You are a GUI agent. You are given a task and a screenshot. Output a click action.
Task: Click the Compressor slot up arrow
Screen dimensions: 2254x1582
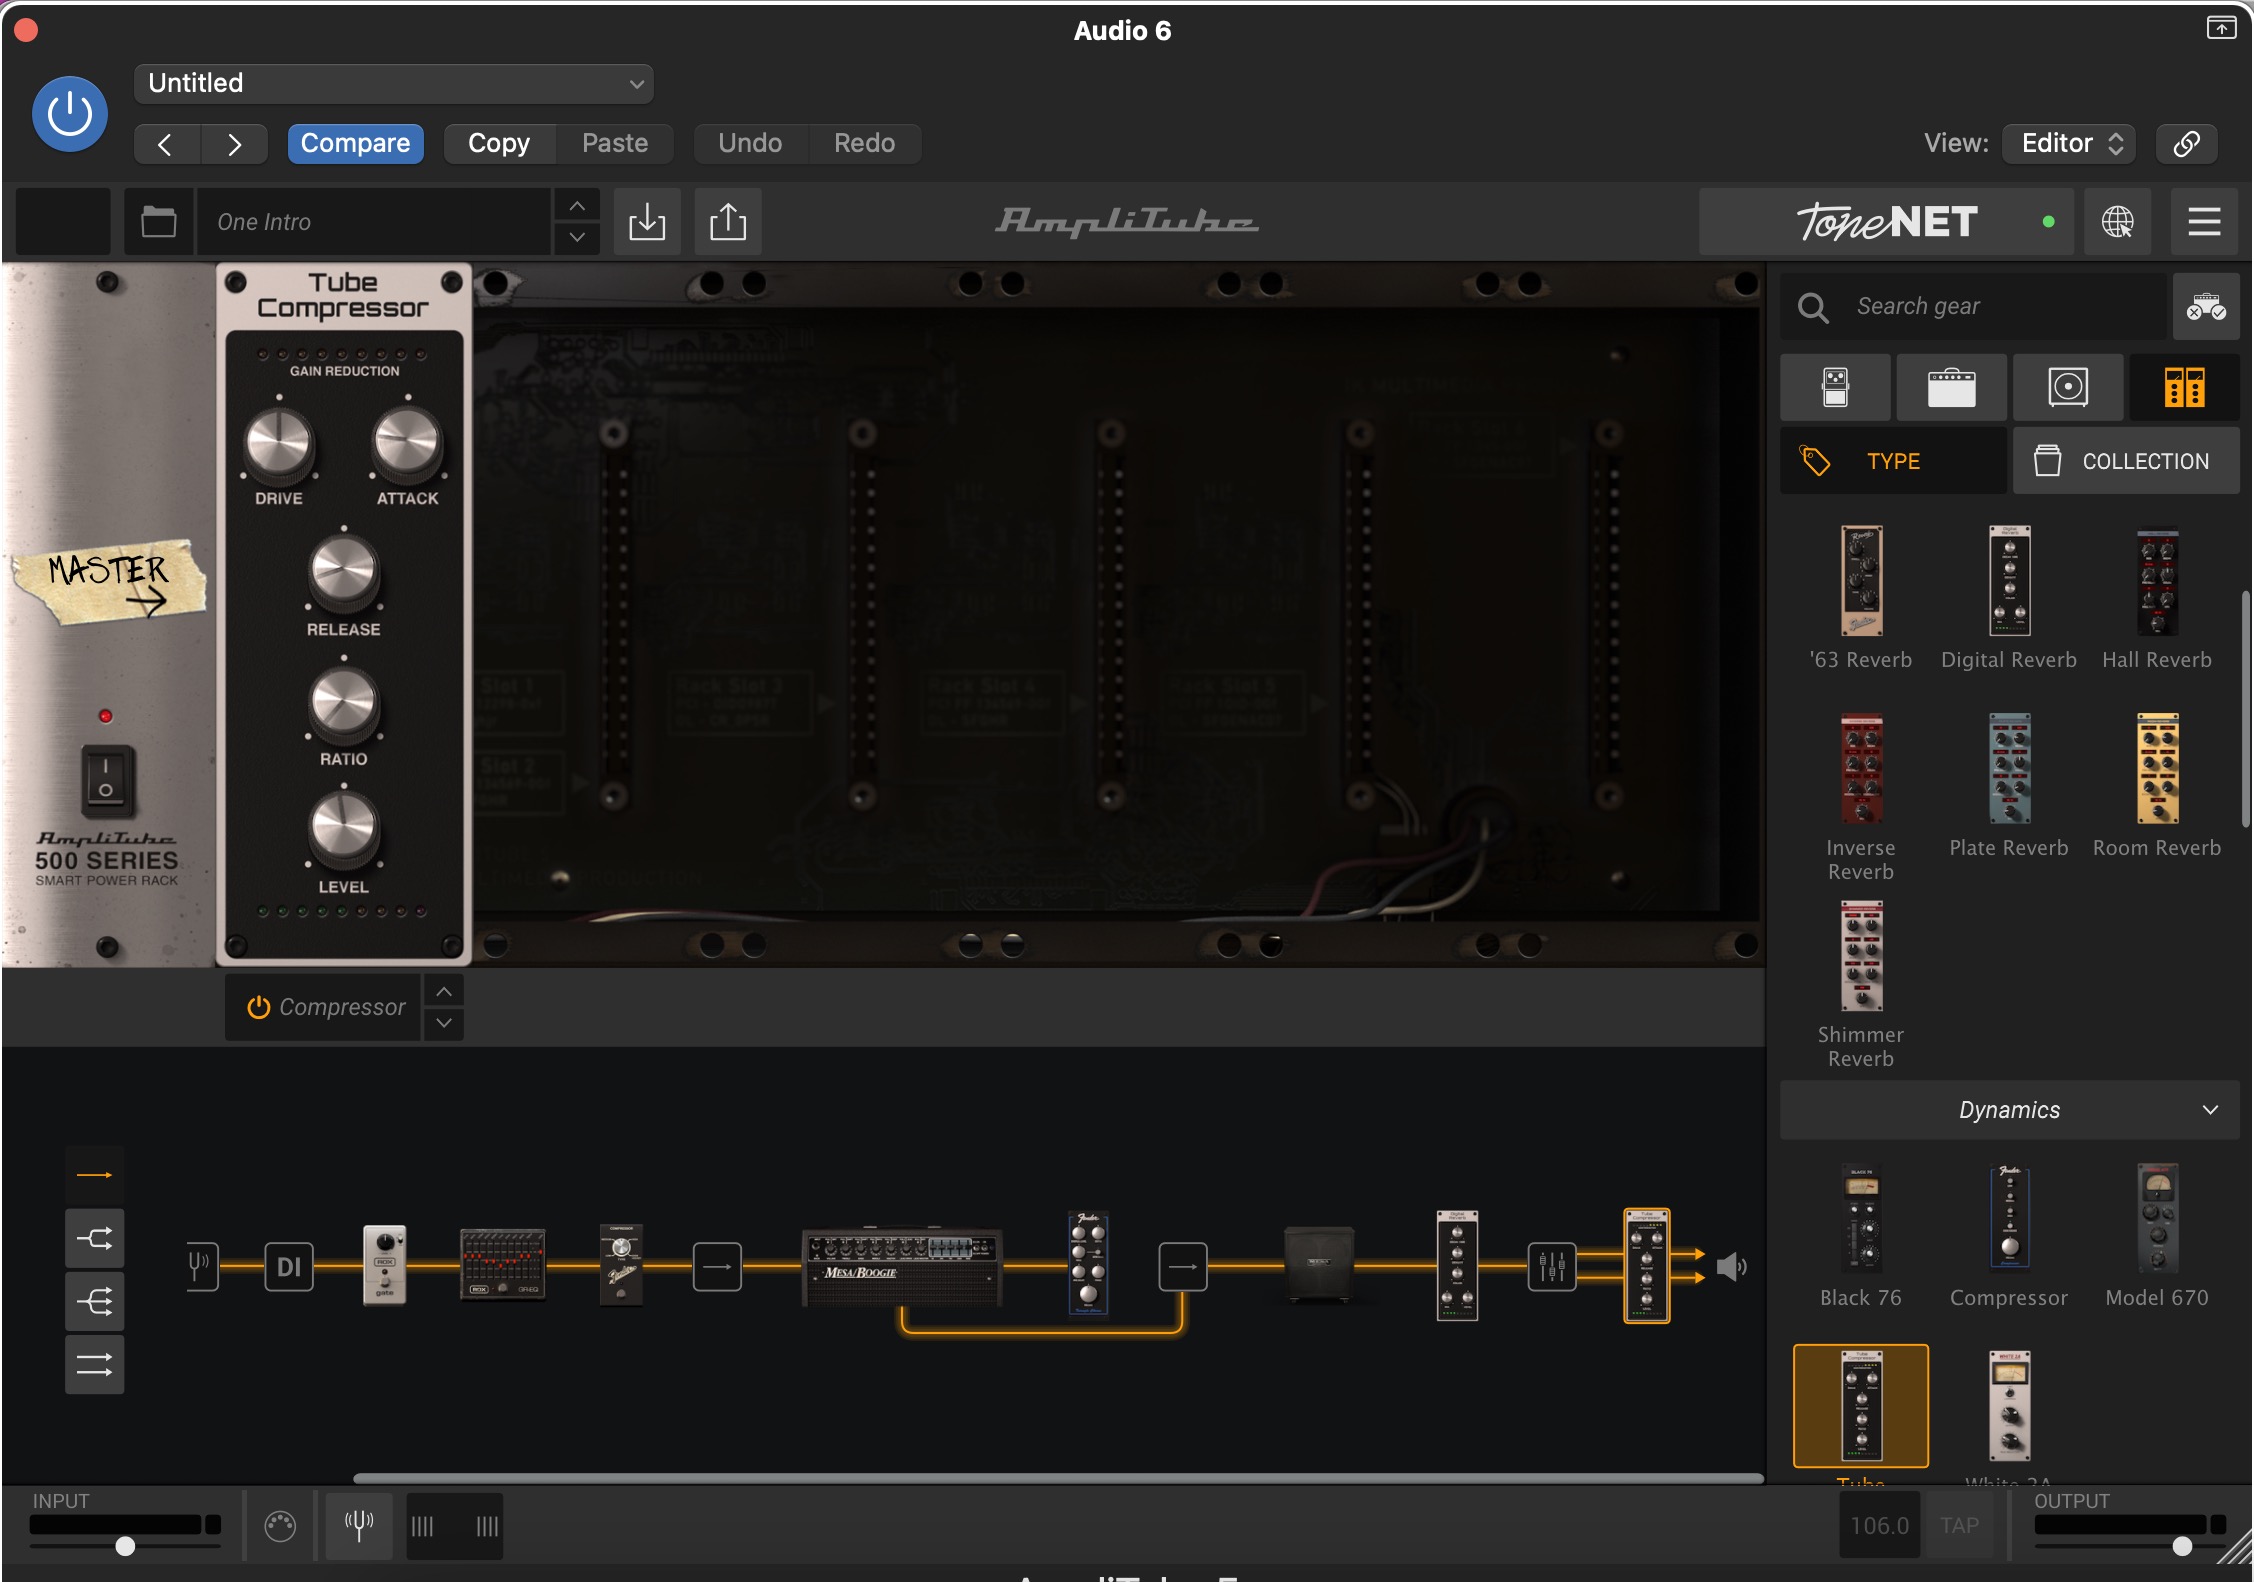(444, 991)
